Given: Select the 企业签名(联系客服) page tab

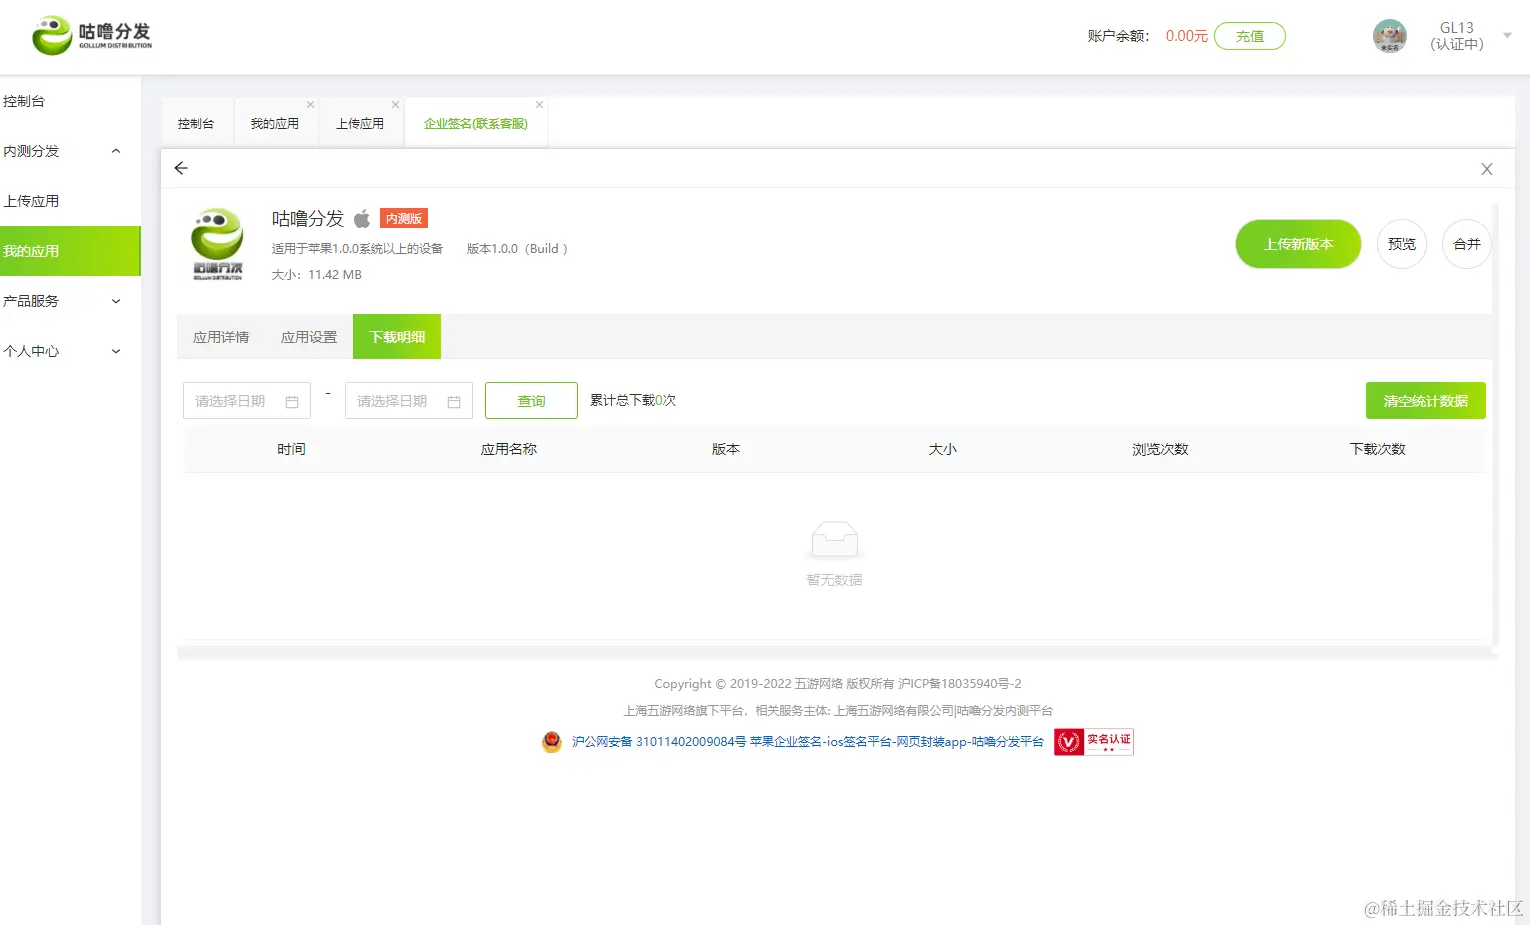Looking at the screenshot, I should click(475, 124).
